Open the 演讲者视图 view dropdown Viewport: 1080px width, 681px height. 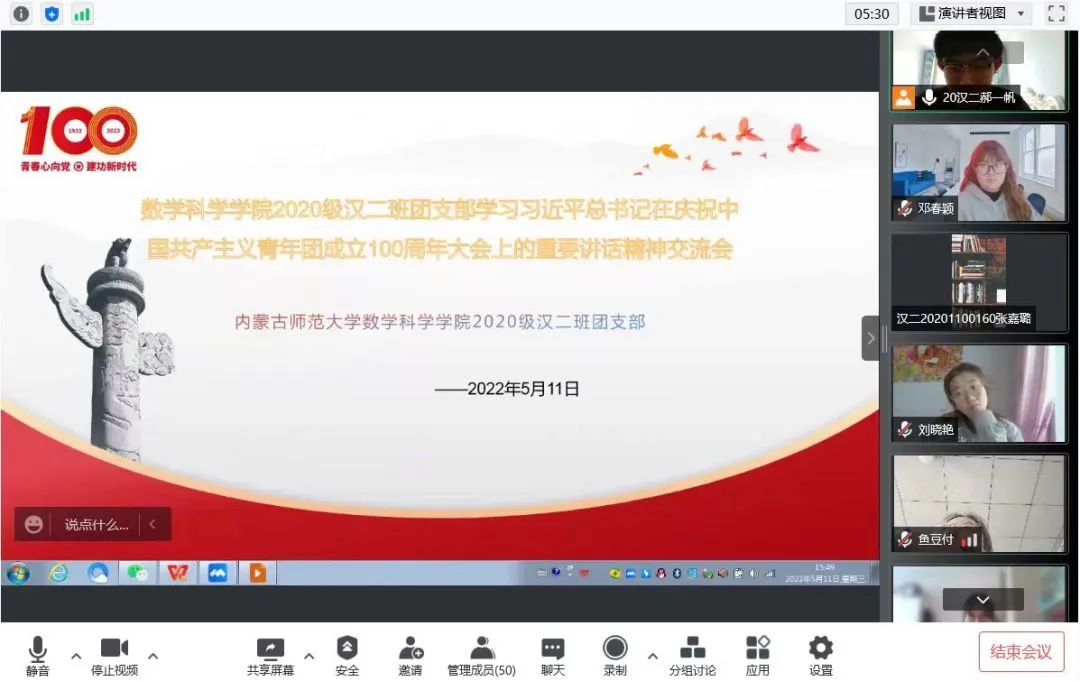pos(971,13)
